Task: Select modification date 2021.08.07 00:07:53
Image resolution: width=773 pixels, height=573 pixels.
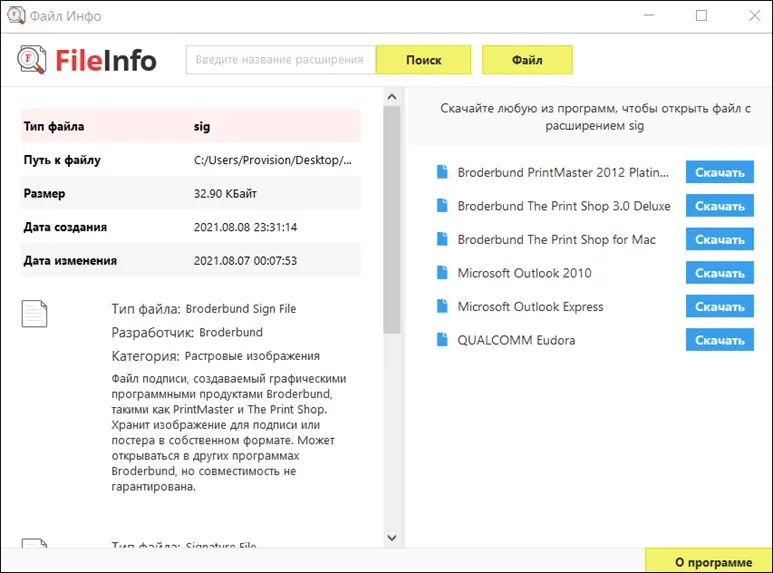Action: [246, 260]
